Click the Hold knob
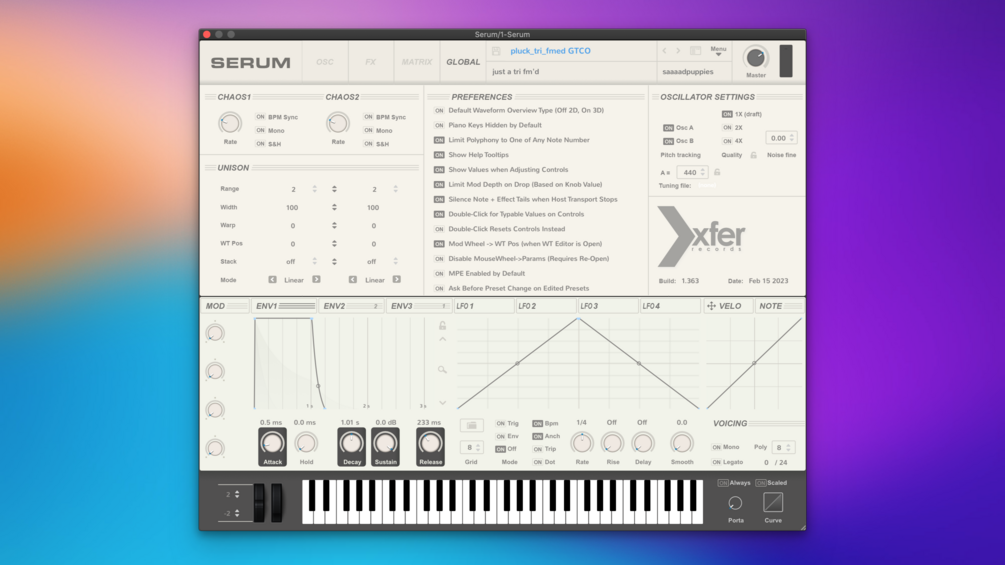The height and width of the screenshot is (565, 1005). 306,443
